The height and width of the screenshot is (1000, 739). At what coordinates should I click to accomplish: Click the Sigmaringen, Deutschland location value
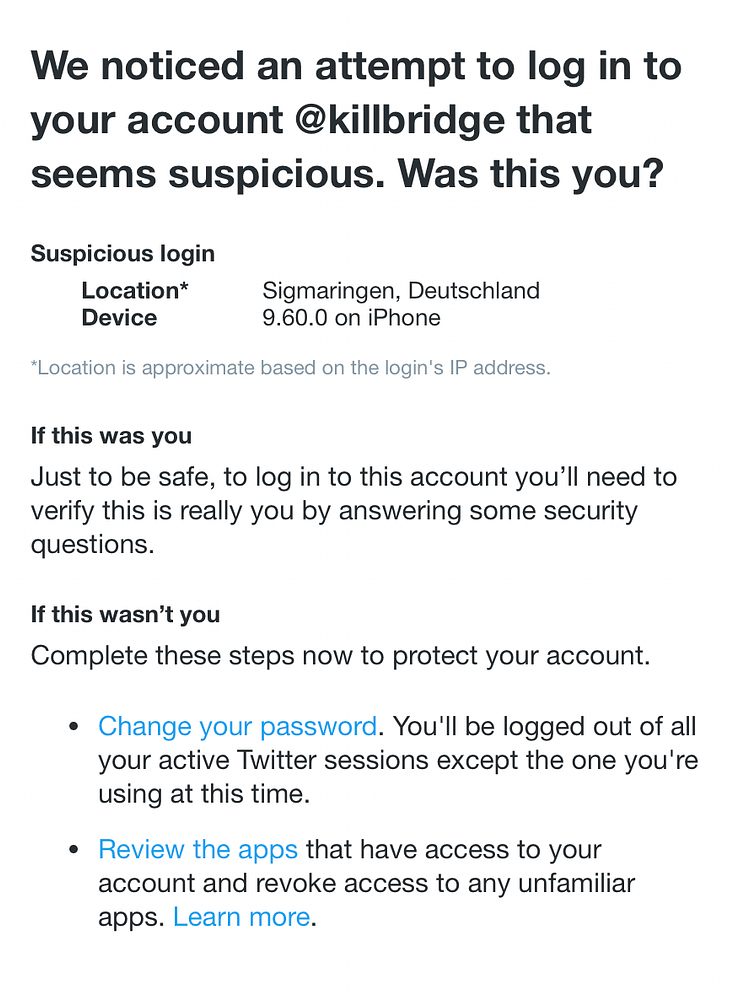[400, 291]
